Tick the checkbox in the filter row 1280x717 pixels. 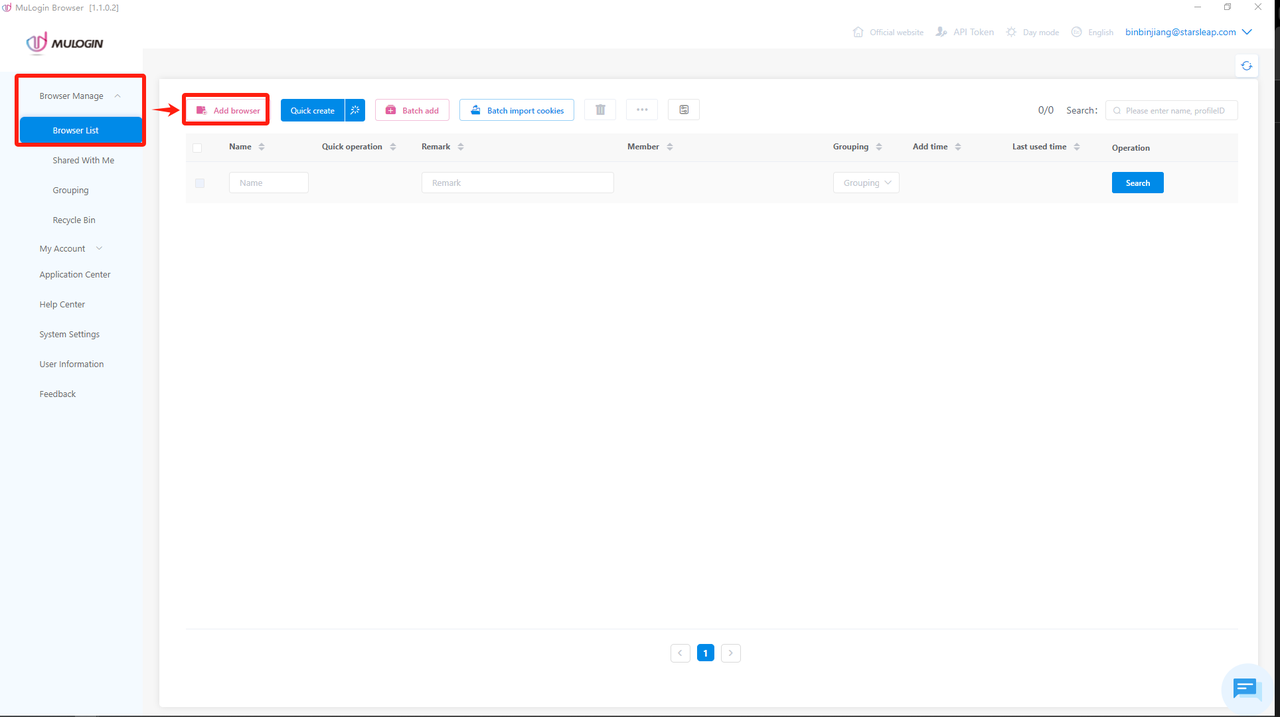click(200, 183)
